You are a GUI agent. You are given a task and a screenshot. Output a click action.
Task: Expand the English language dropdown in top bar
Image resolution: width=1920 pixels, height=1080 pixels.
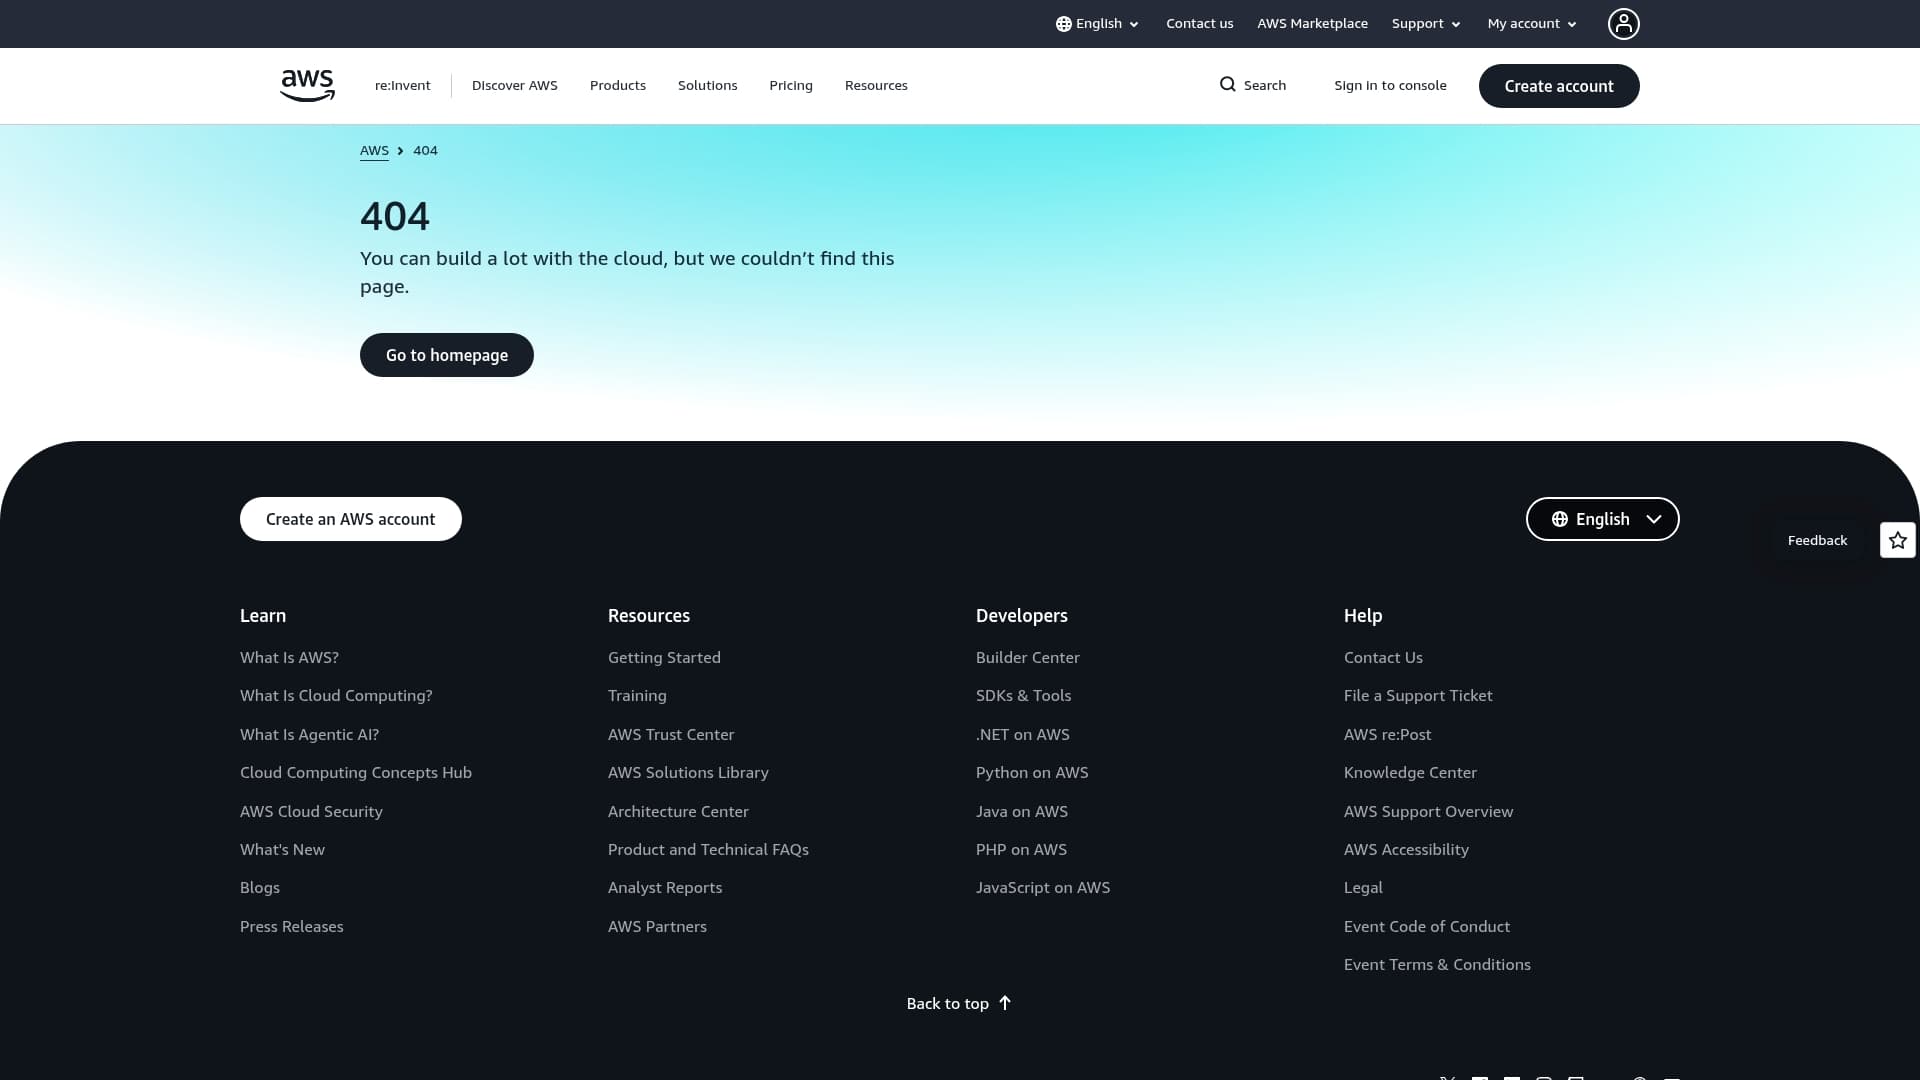1097,23
